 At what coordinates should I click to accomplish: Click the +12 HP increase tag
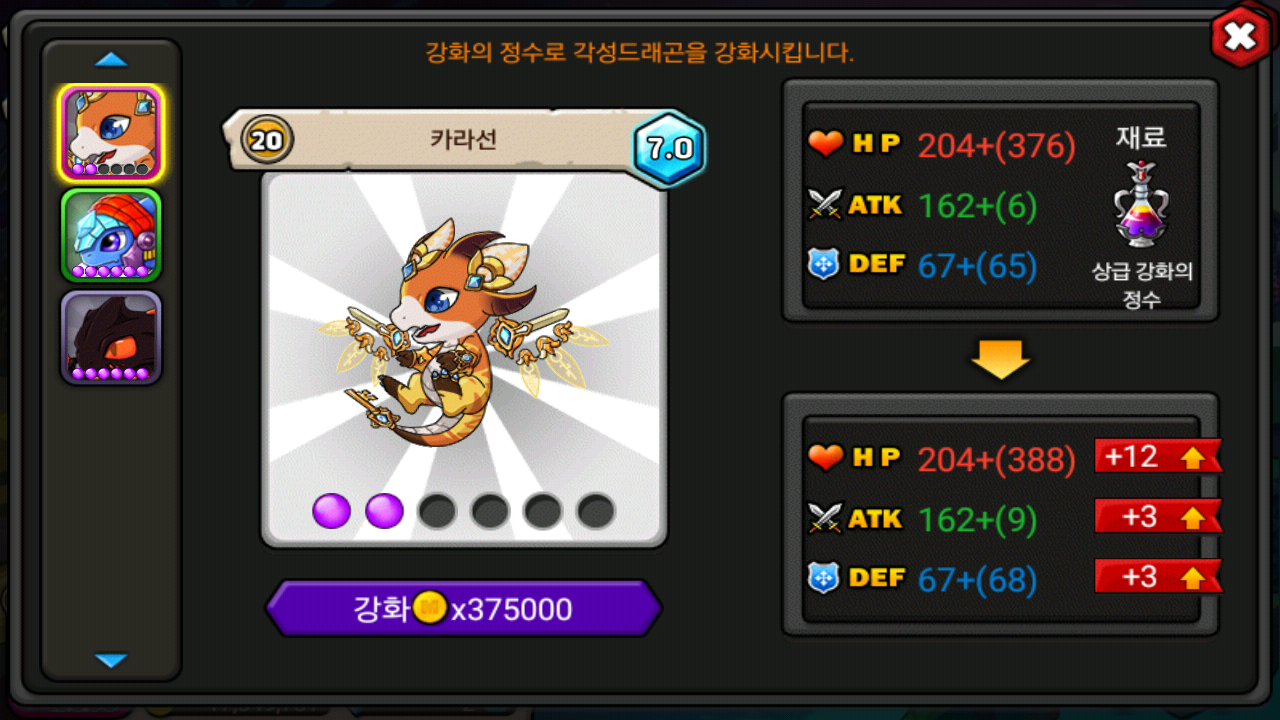coord(1157,456)
